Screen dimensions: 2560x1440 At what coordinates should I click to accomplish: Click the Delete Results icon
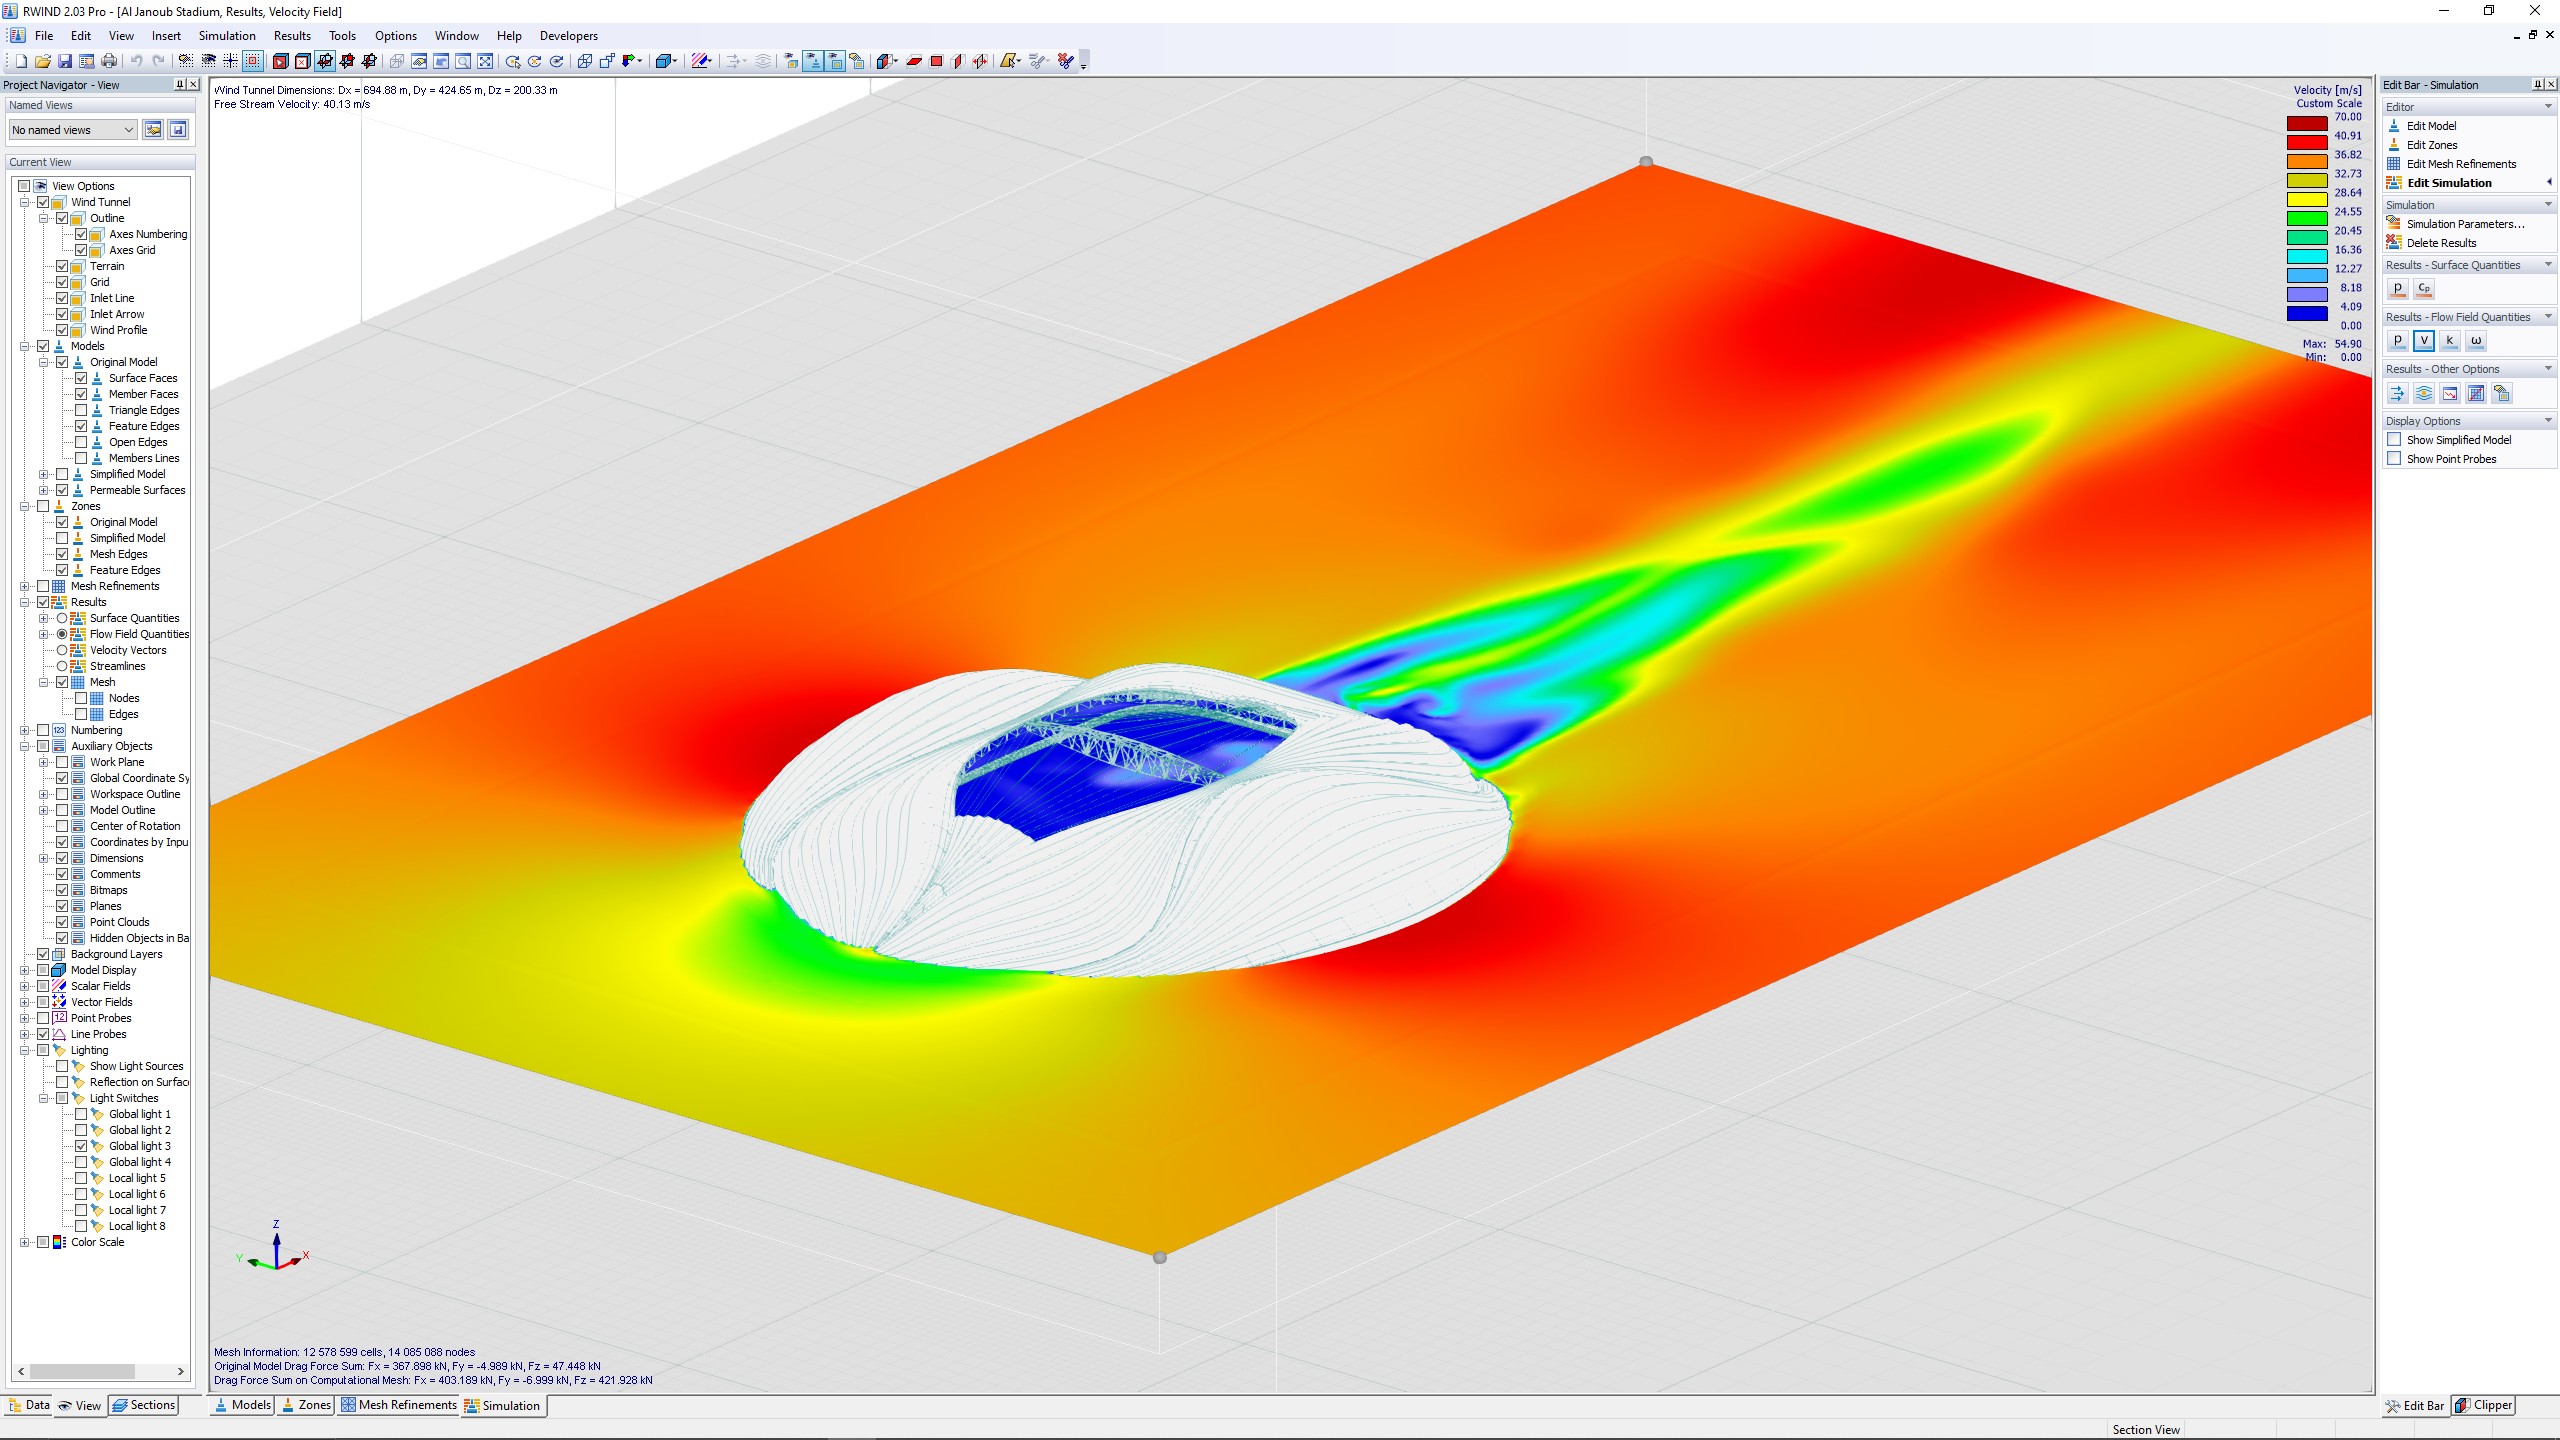coord(2394,243)
